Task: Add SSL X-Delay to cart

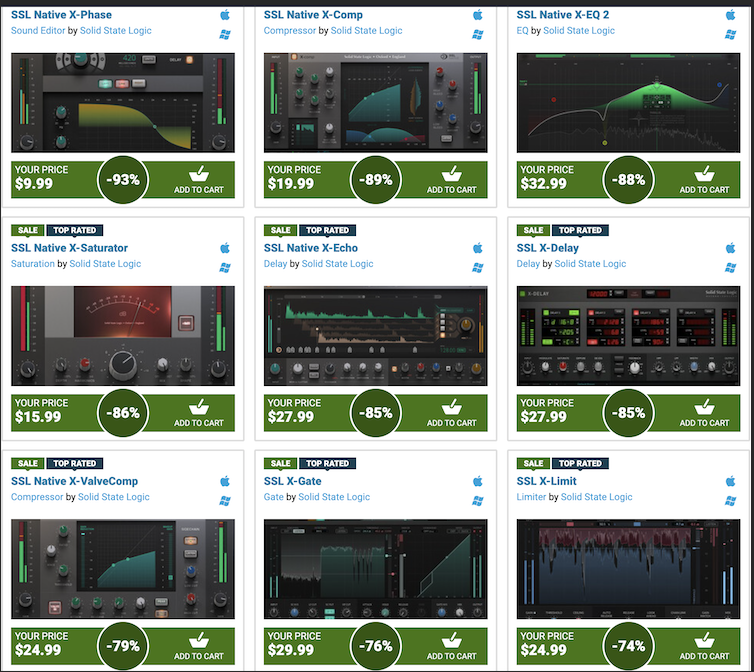Action: coord(704,413)
